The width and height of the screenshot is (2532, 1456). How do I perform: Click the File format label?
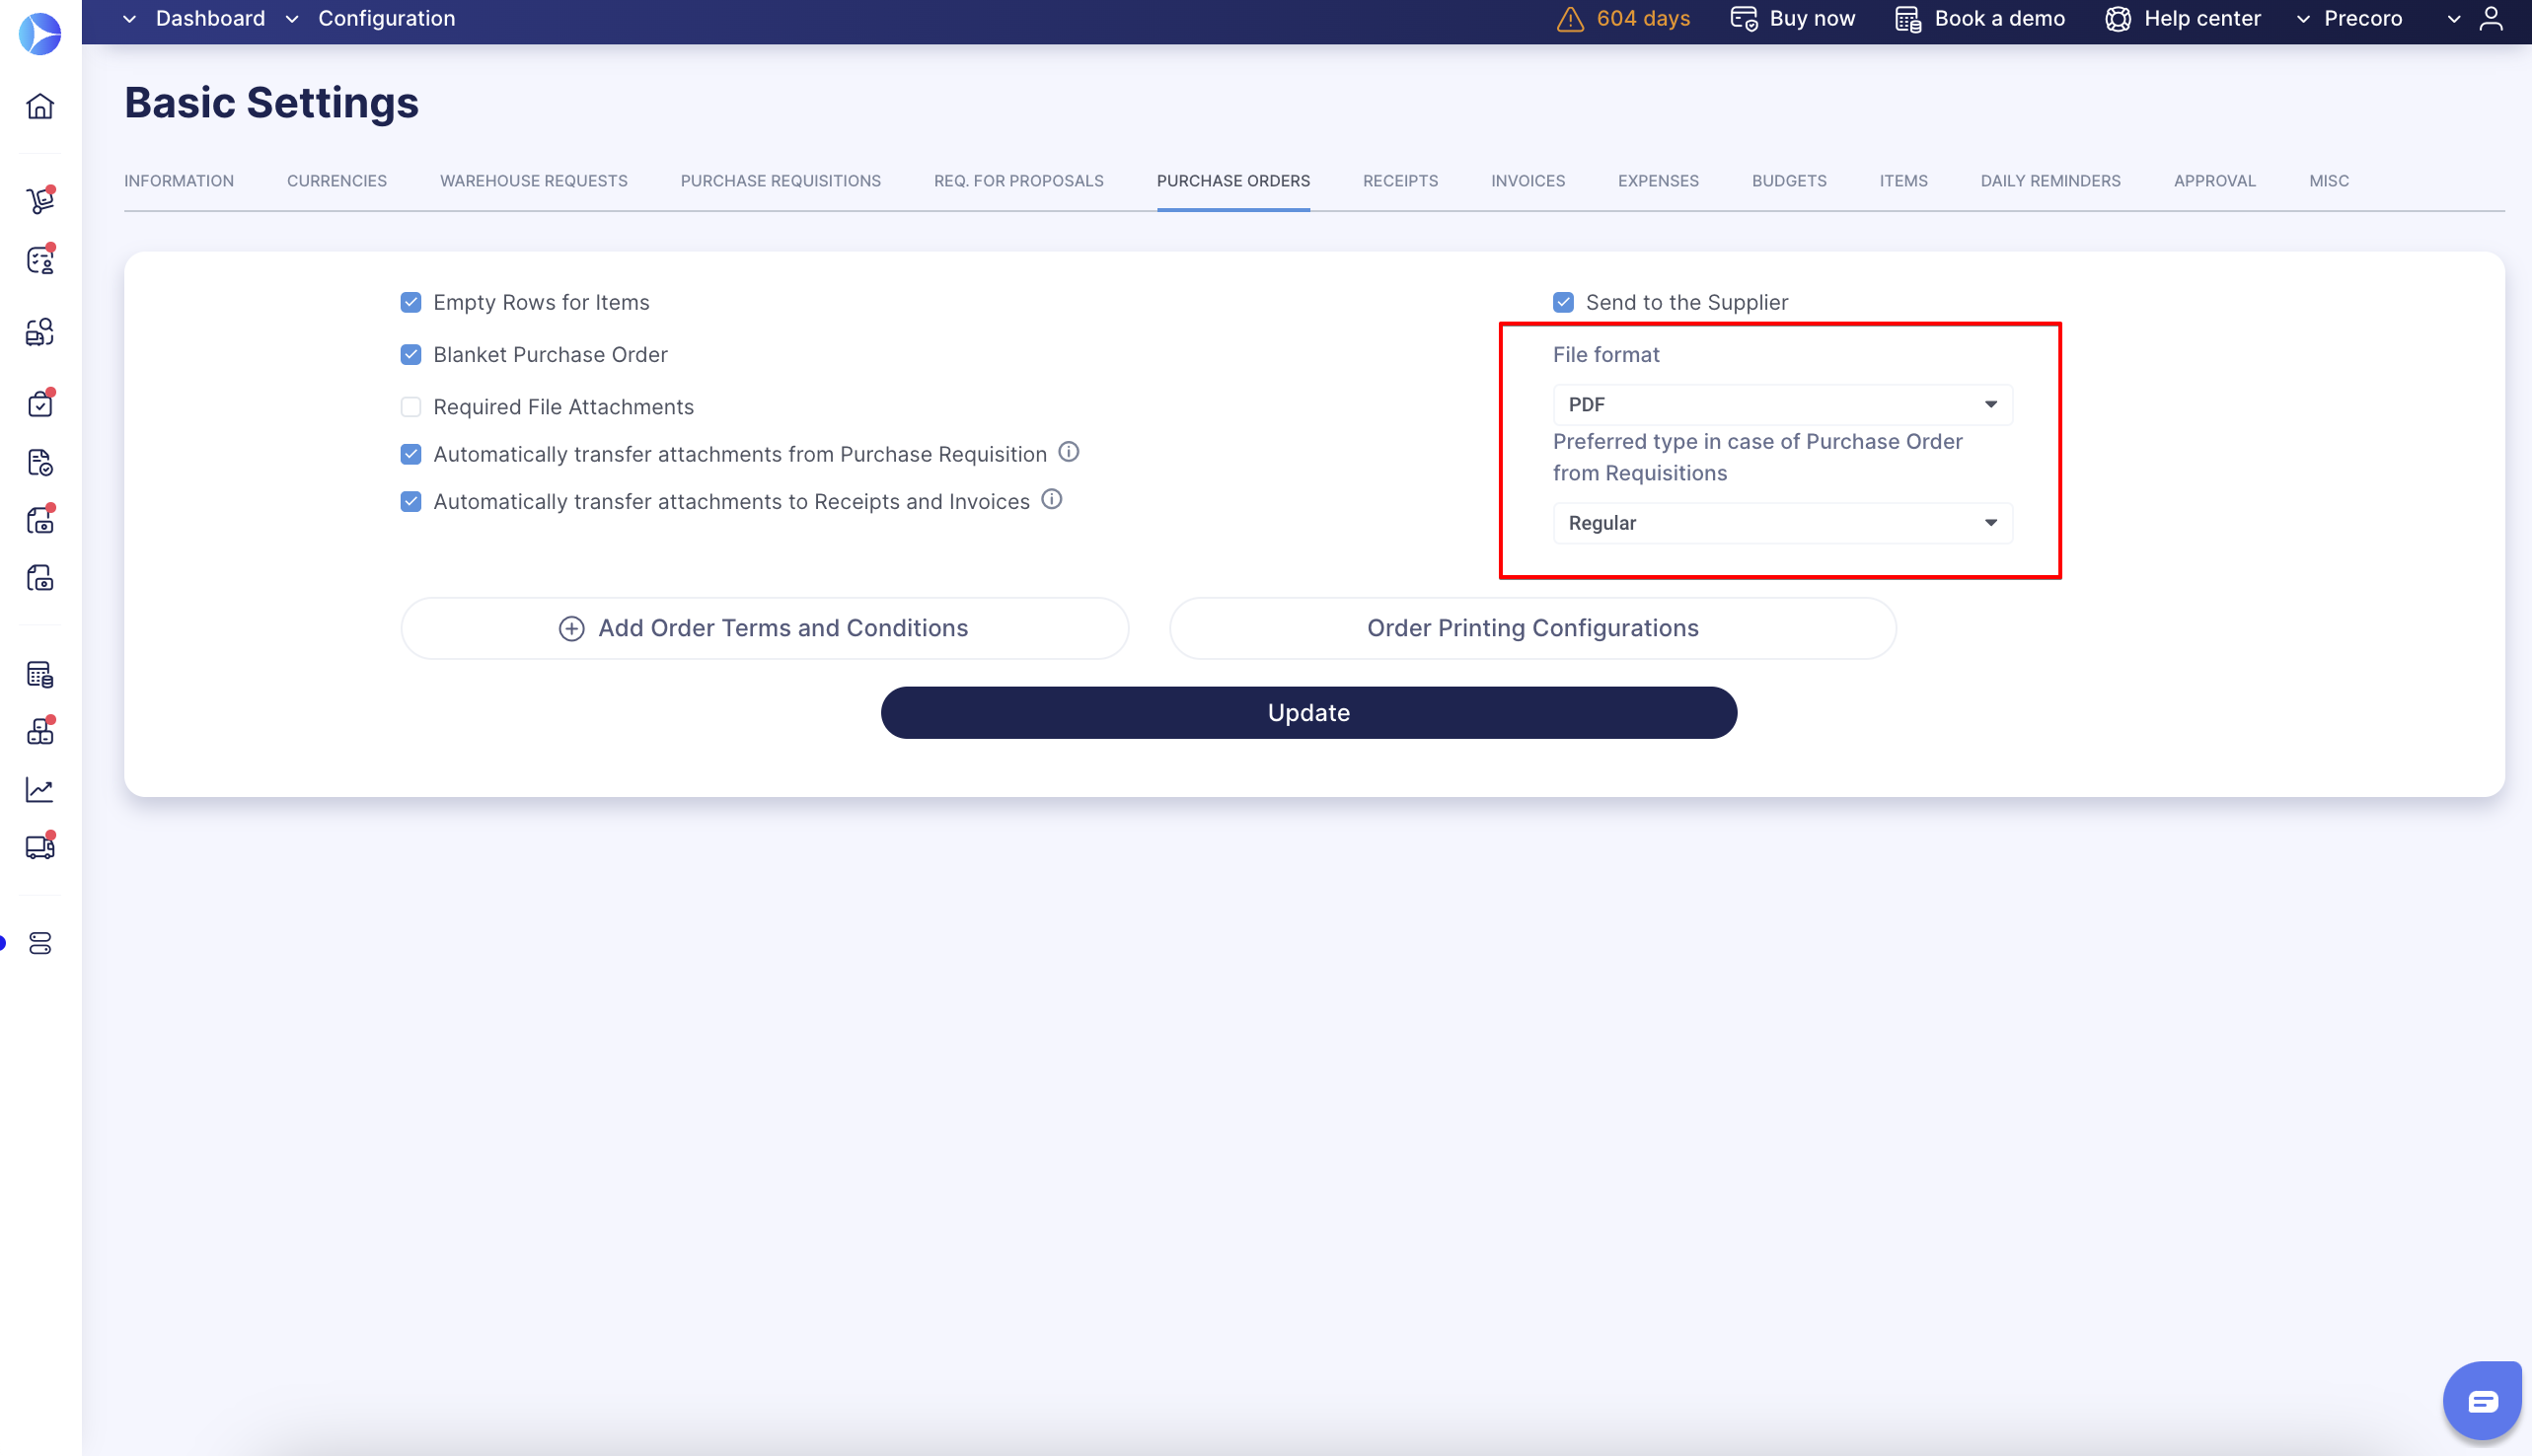pos(1606,354)
